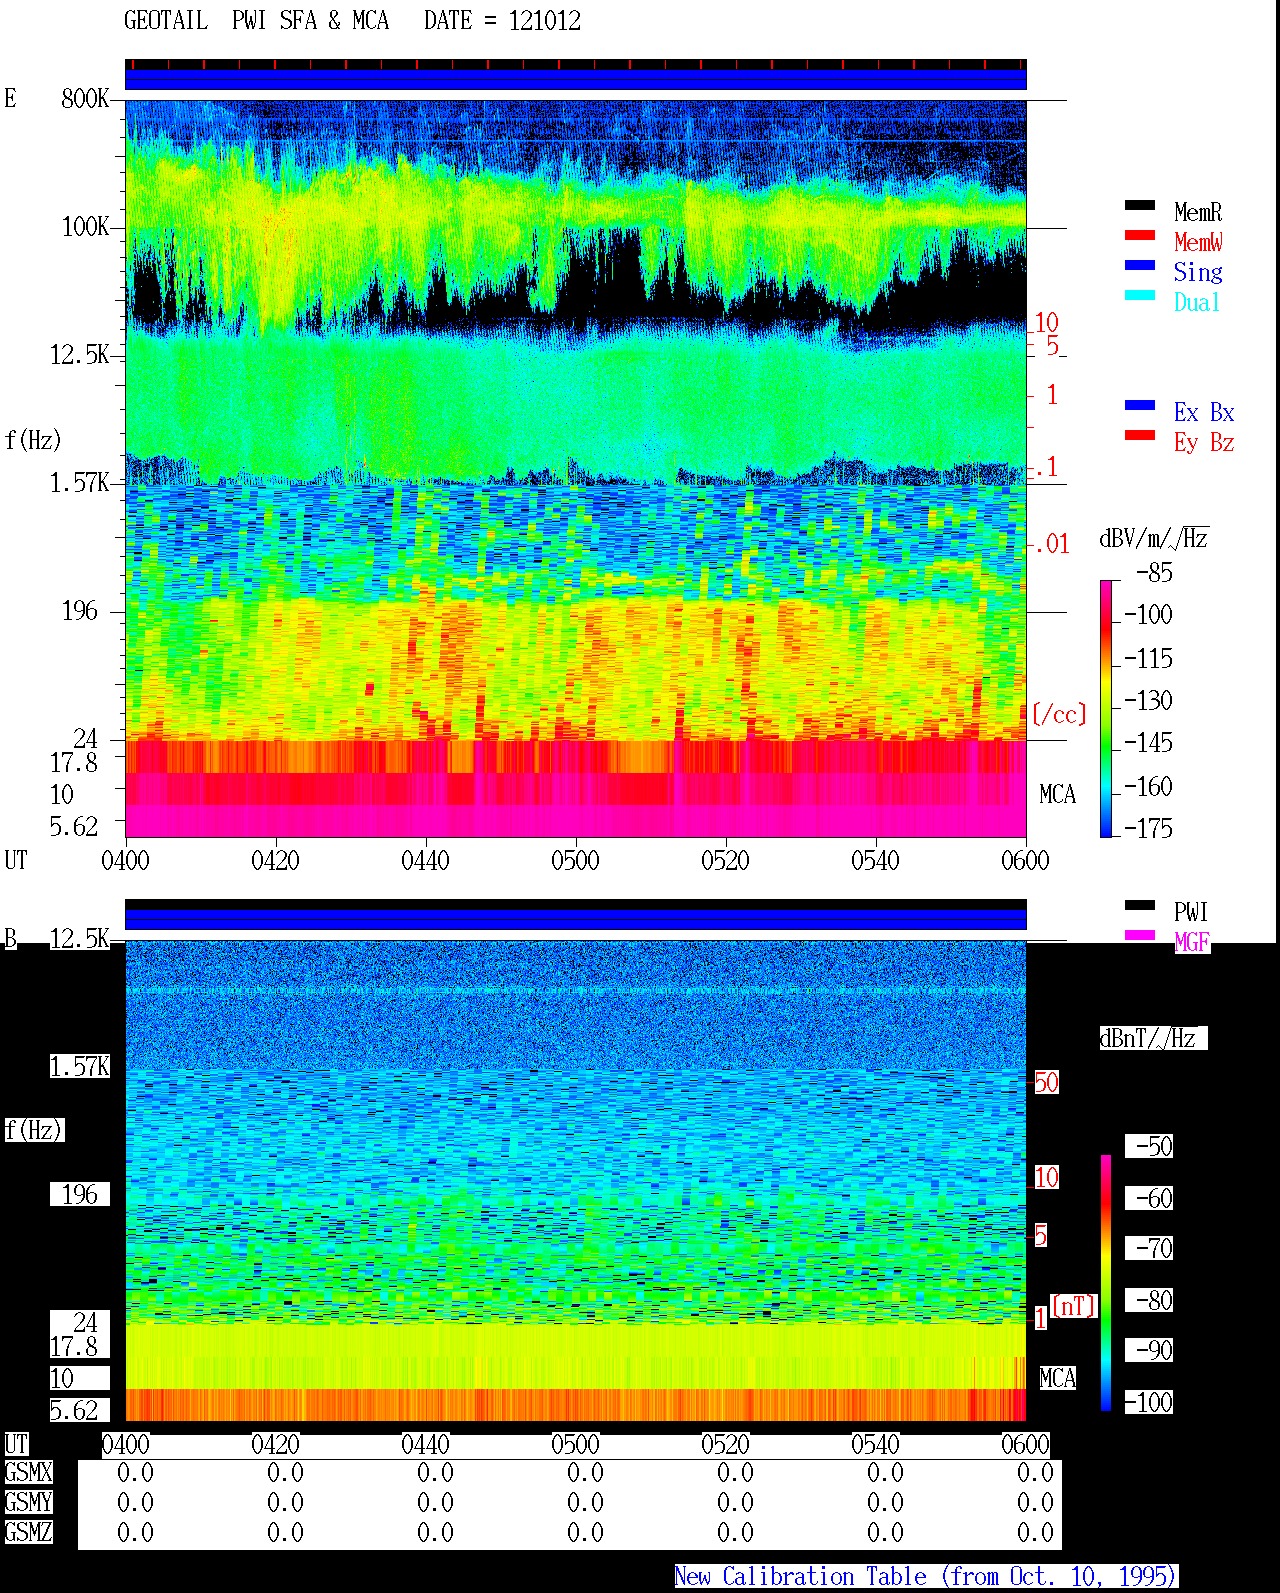Click the red Ey Bz legend swatch

click(1140, 436)
